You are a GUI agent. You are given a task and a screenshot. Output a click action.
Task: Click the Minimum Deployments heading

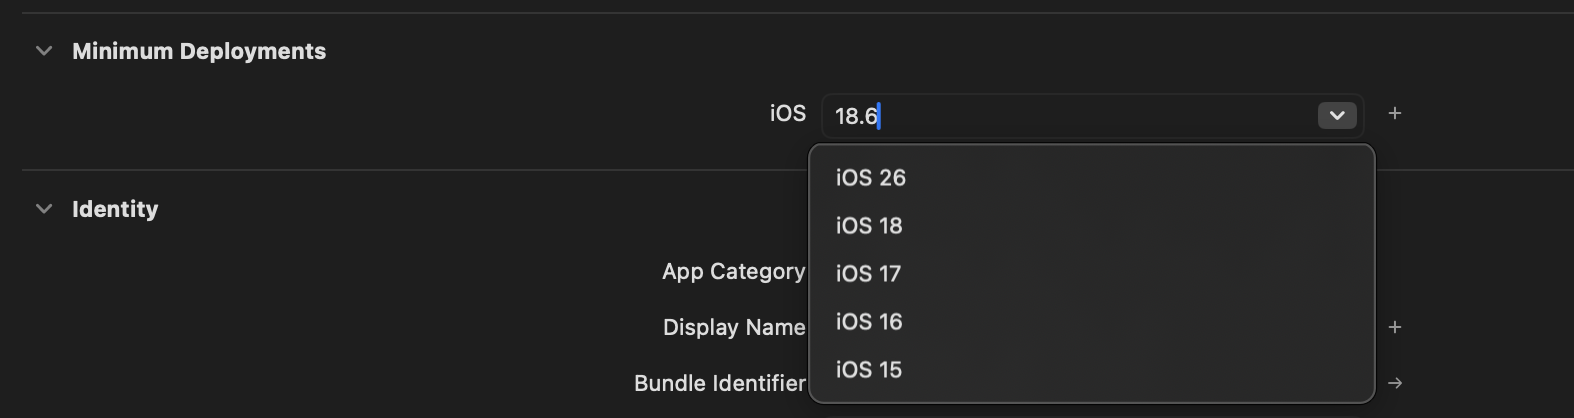tap(199, 51)
